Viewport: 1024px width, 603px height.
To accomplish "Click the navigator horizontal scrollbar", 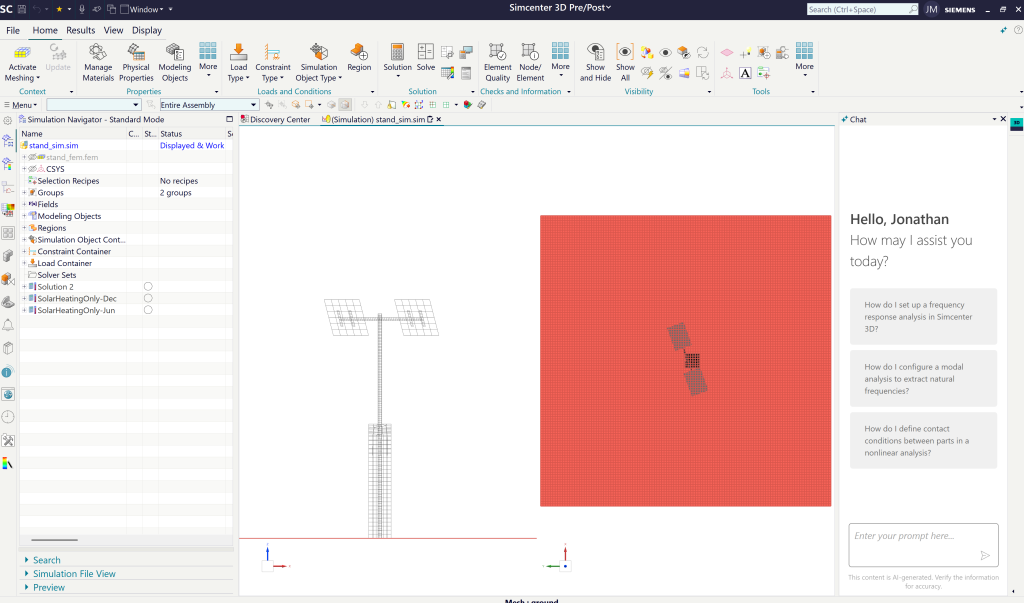I will pyautogui.click(x=54, y=540).
